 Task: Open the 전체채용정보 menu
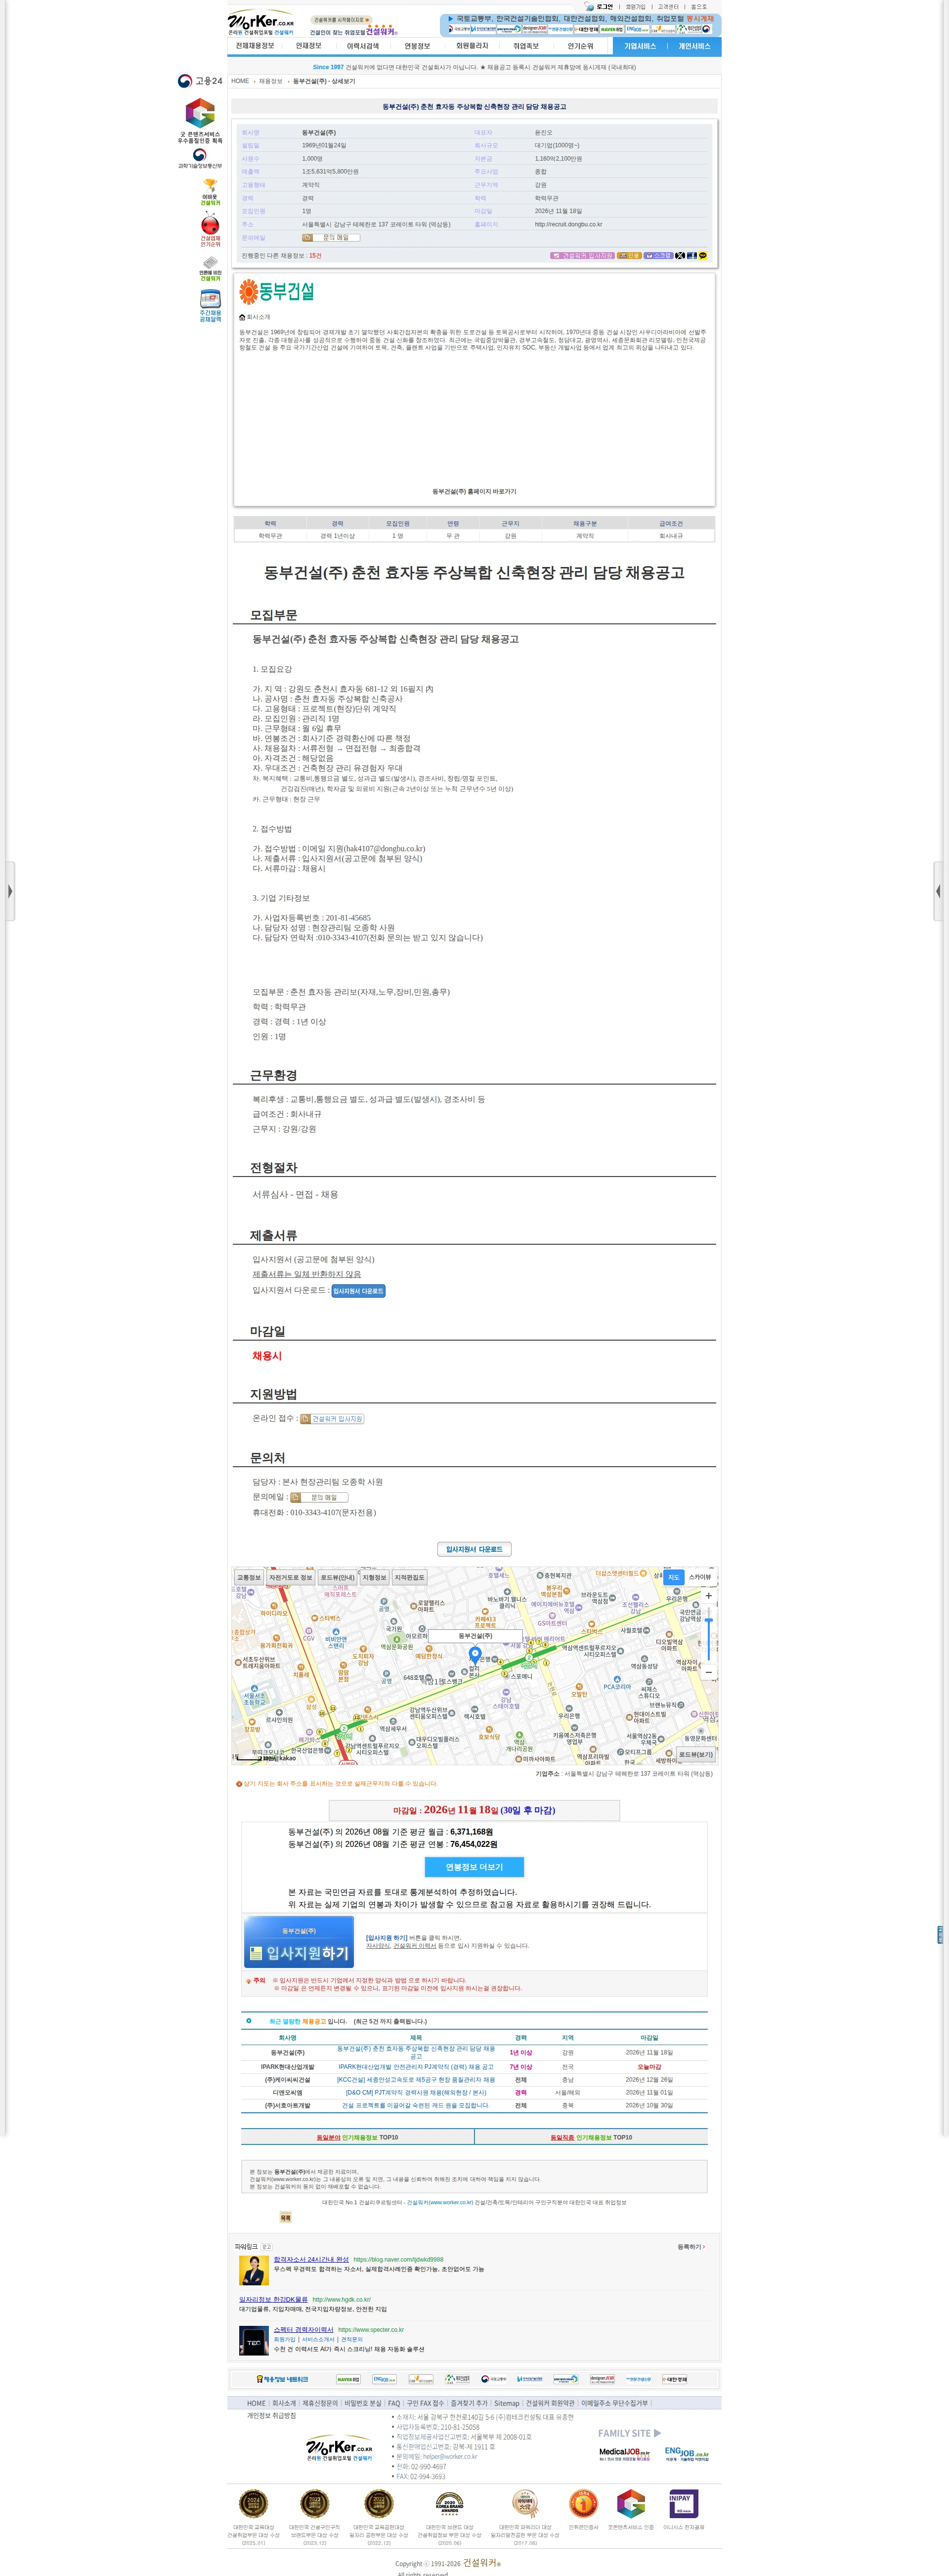click(x=255, y=46)
